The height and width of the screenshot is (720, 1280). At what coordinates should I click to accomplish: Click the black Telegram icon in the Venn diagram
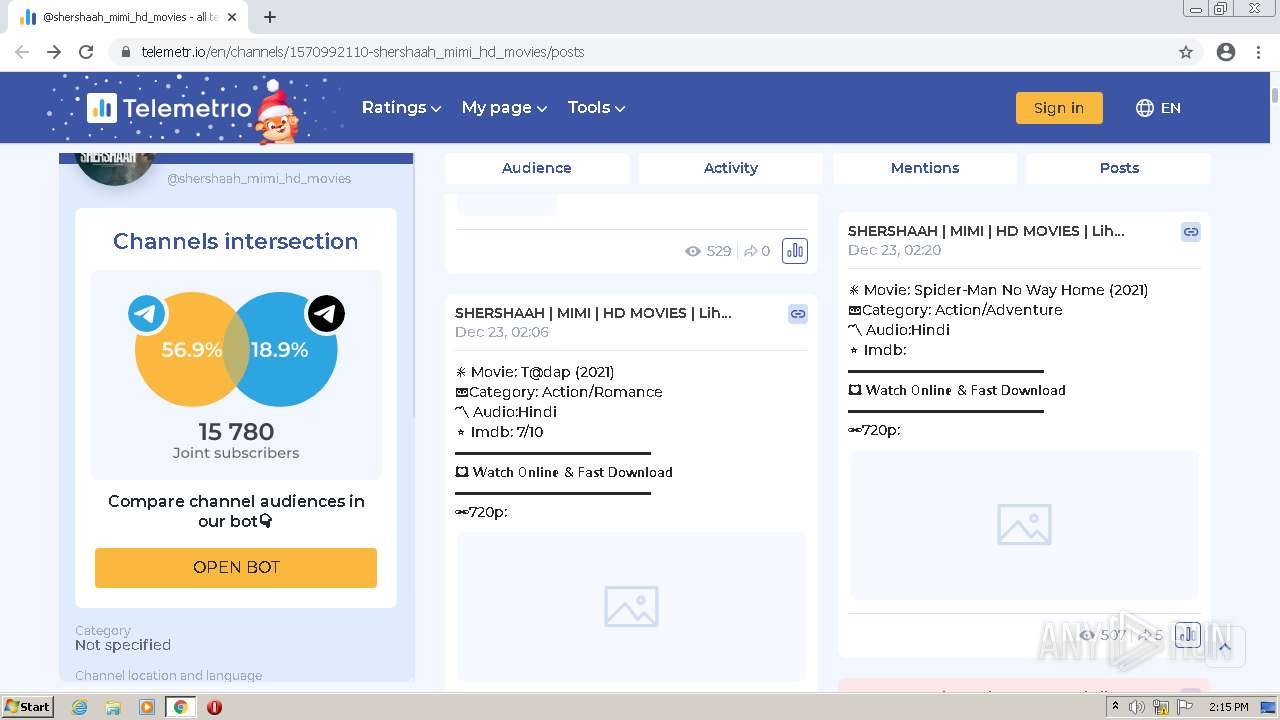[326, 314]
